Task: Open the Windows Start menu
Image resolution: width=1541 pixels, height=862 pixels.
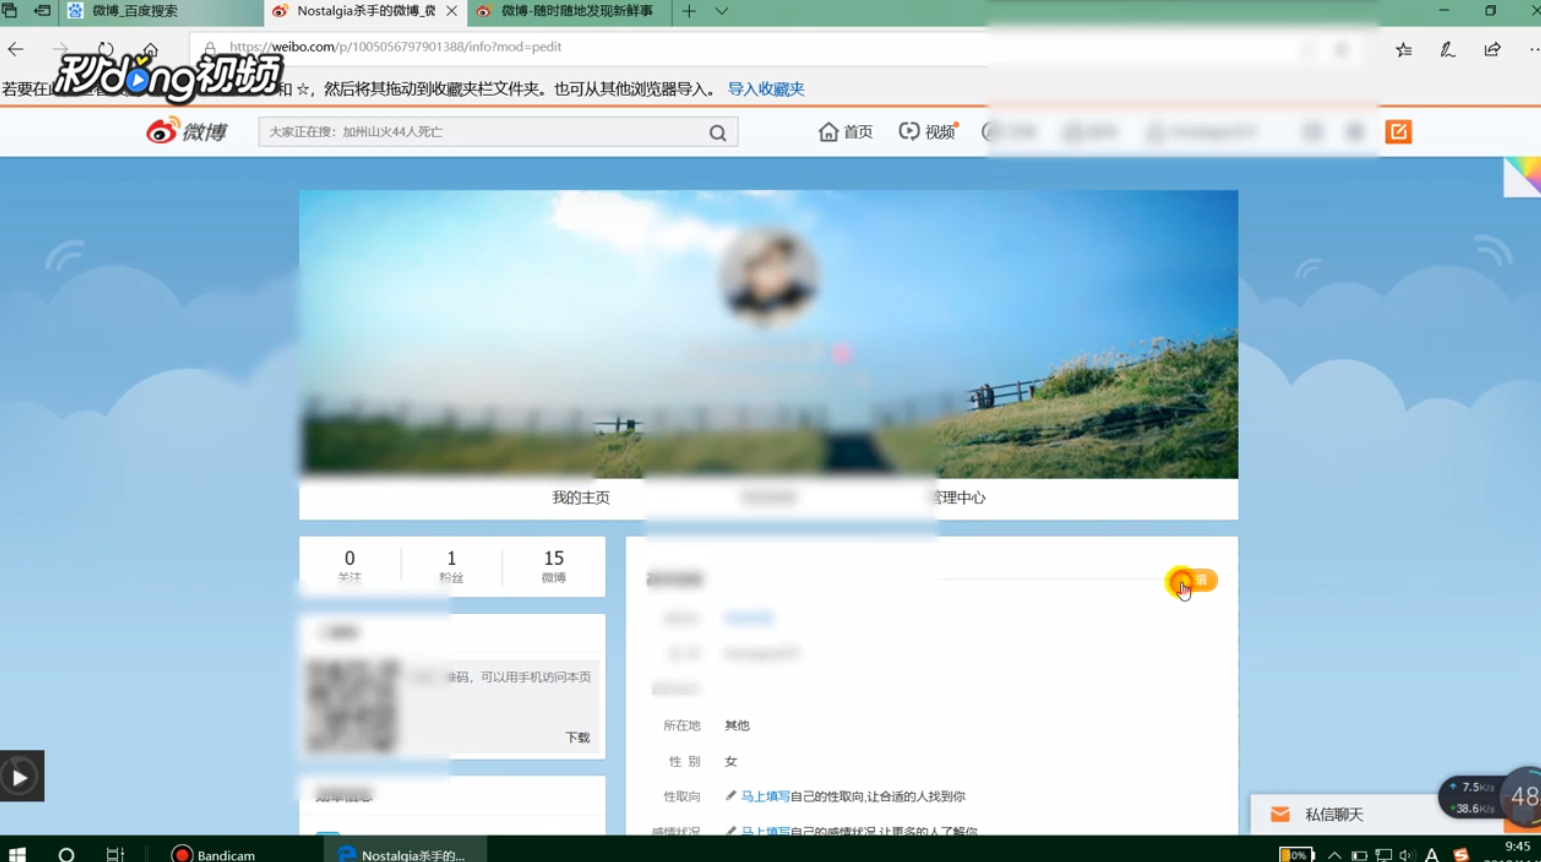Action: (17, 853)
